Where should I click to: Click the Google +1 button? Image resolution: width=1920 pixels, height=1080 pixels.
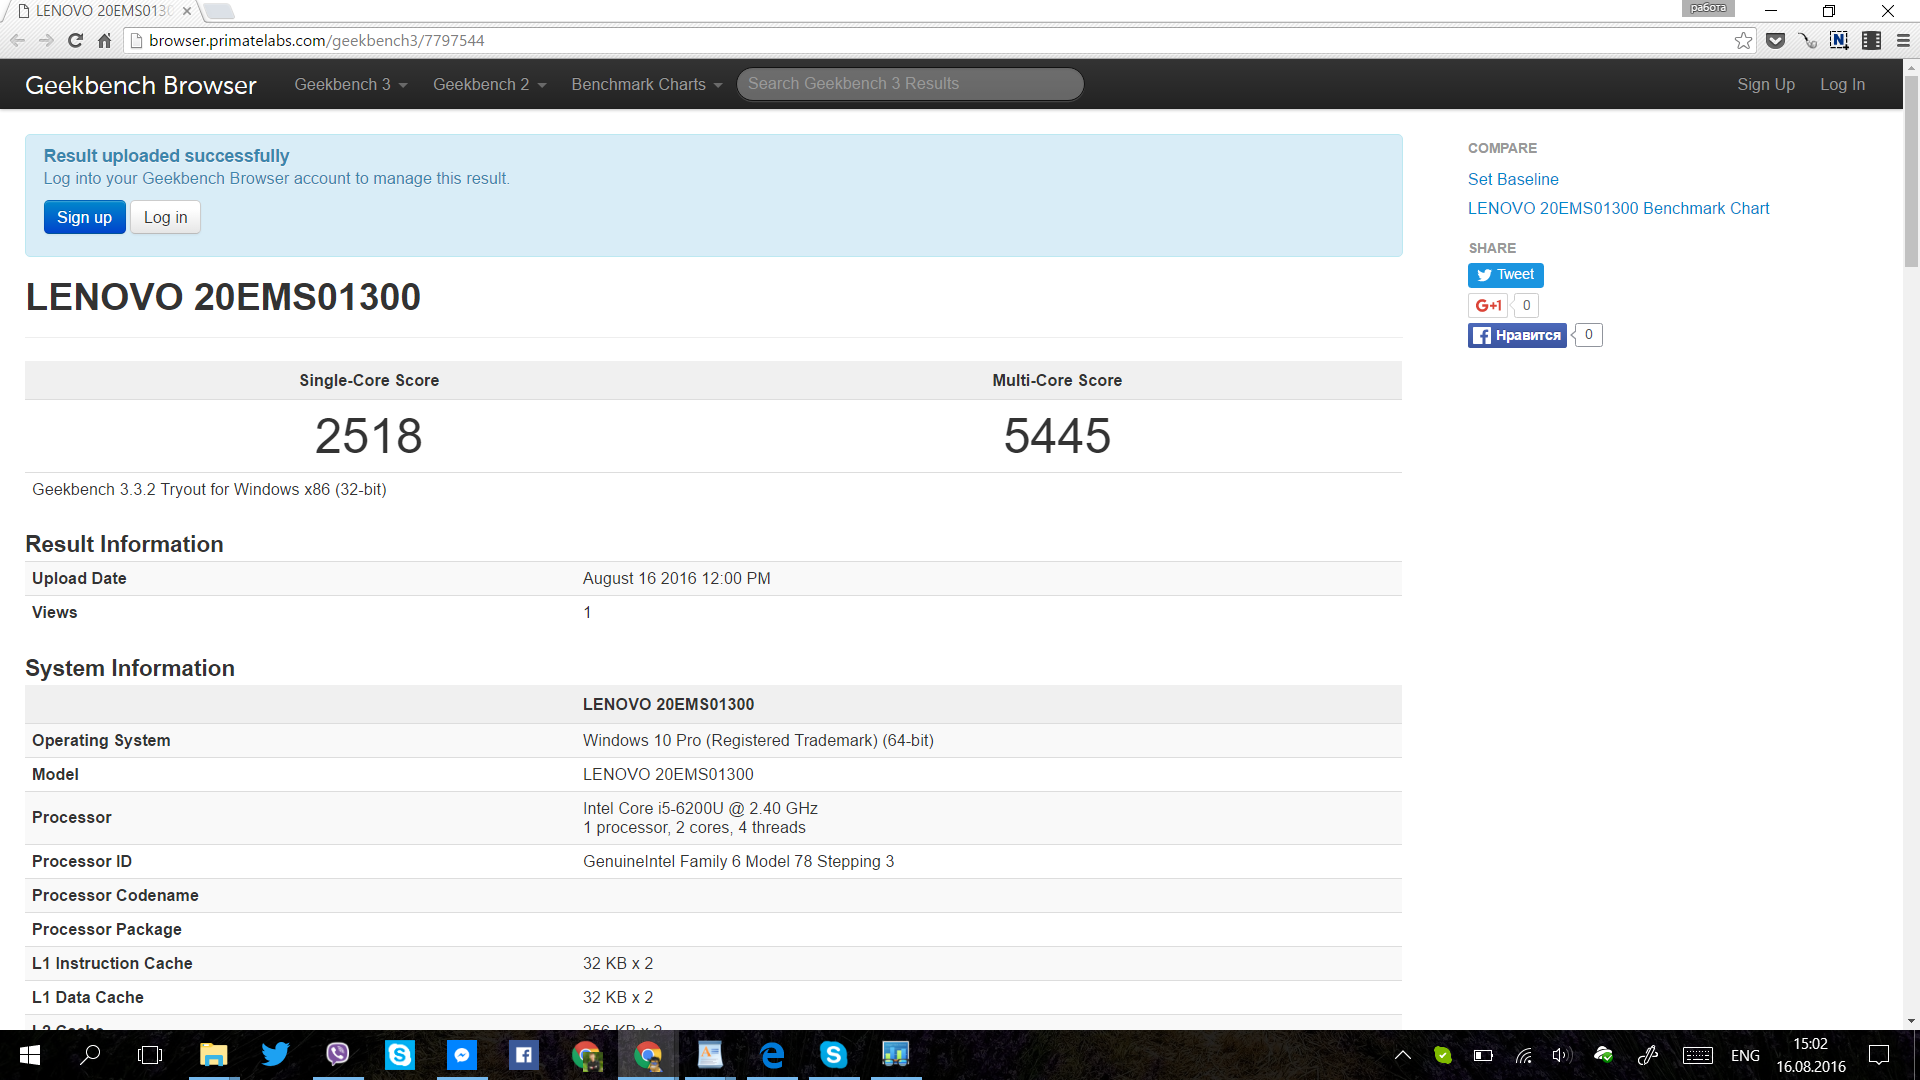pyautogui.click(x=1488, y=306)
